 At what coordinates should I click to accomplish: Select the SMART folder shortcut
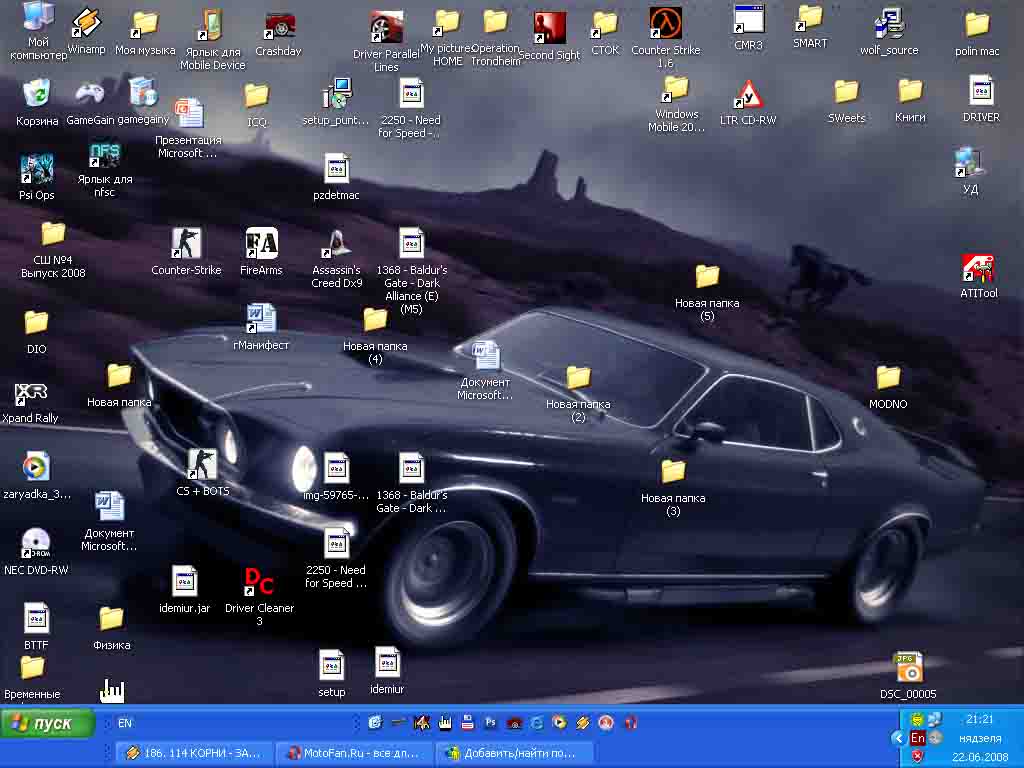coord(810,18)
